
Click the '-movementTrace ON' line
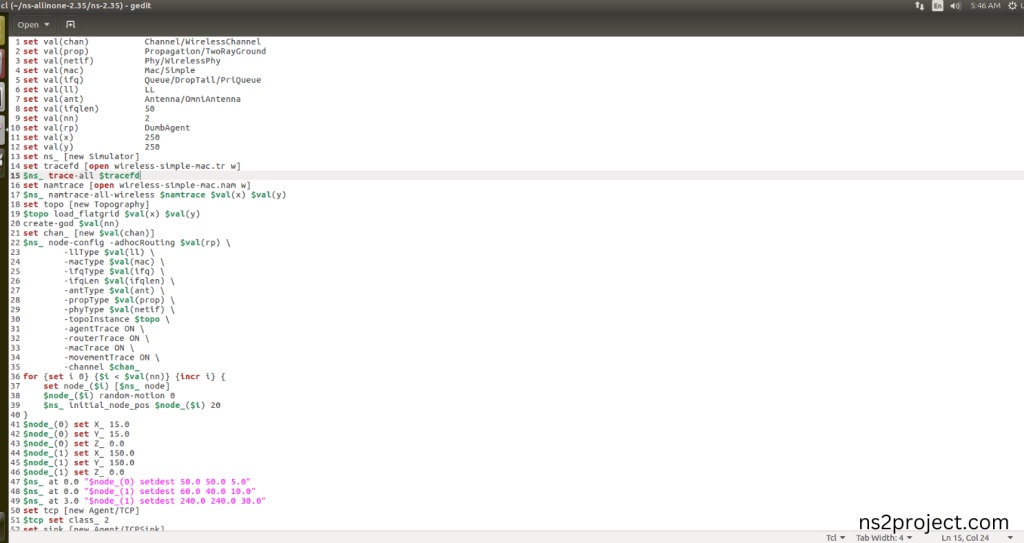coord(112,357)
